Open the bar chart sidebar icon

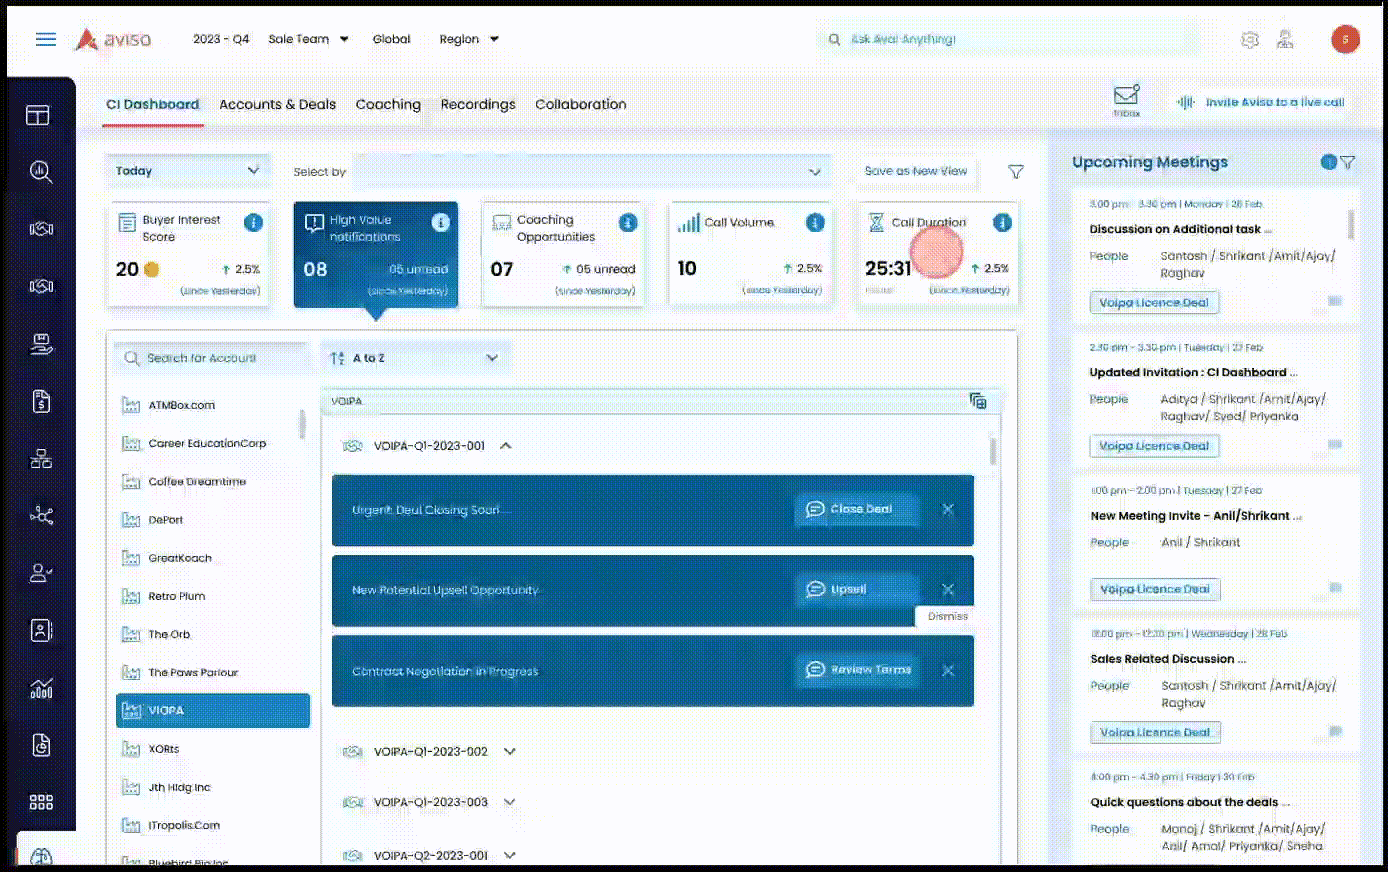[41, 688]
